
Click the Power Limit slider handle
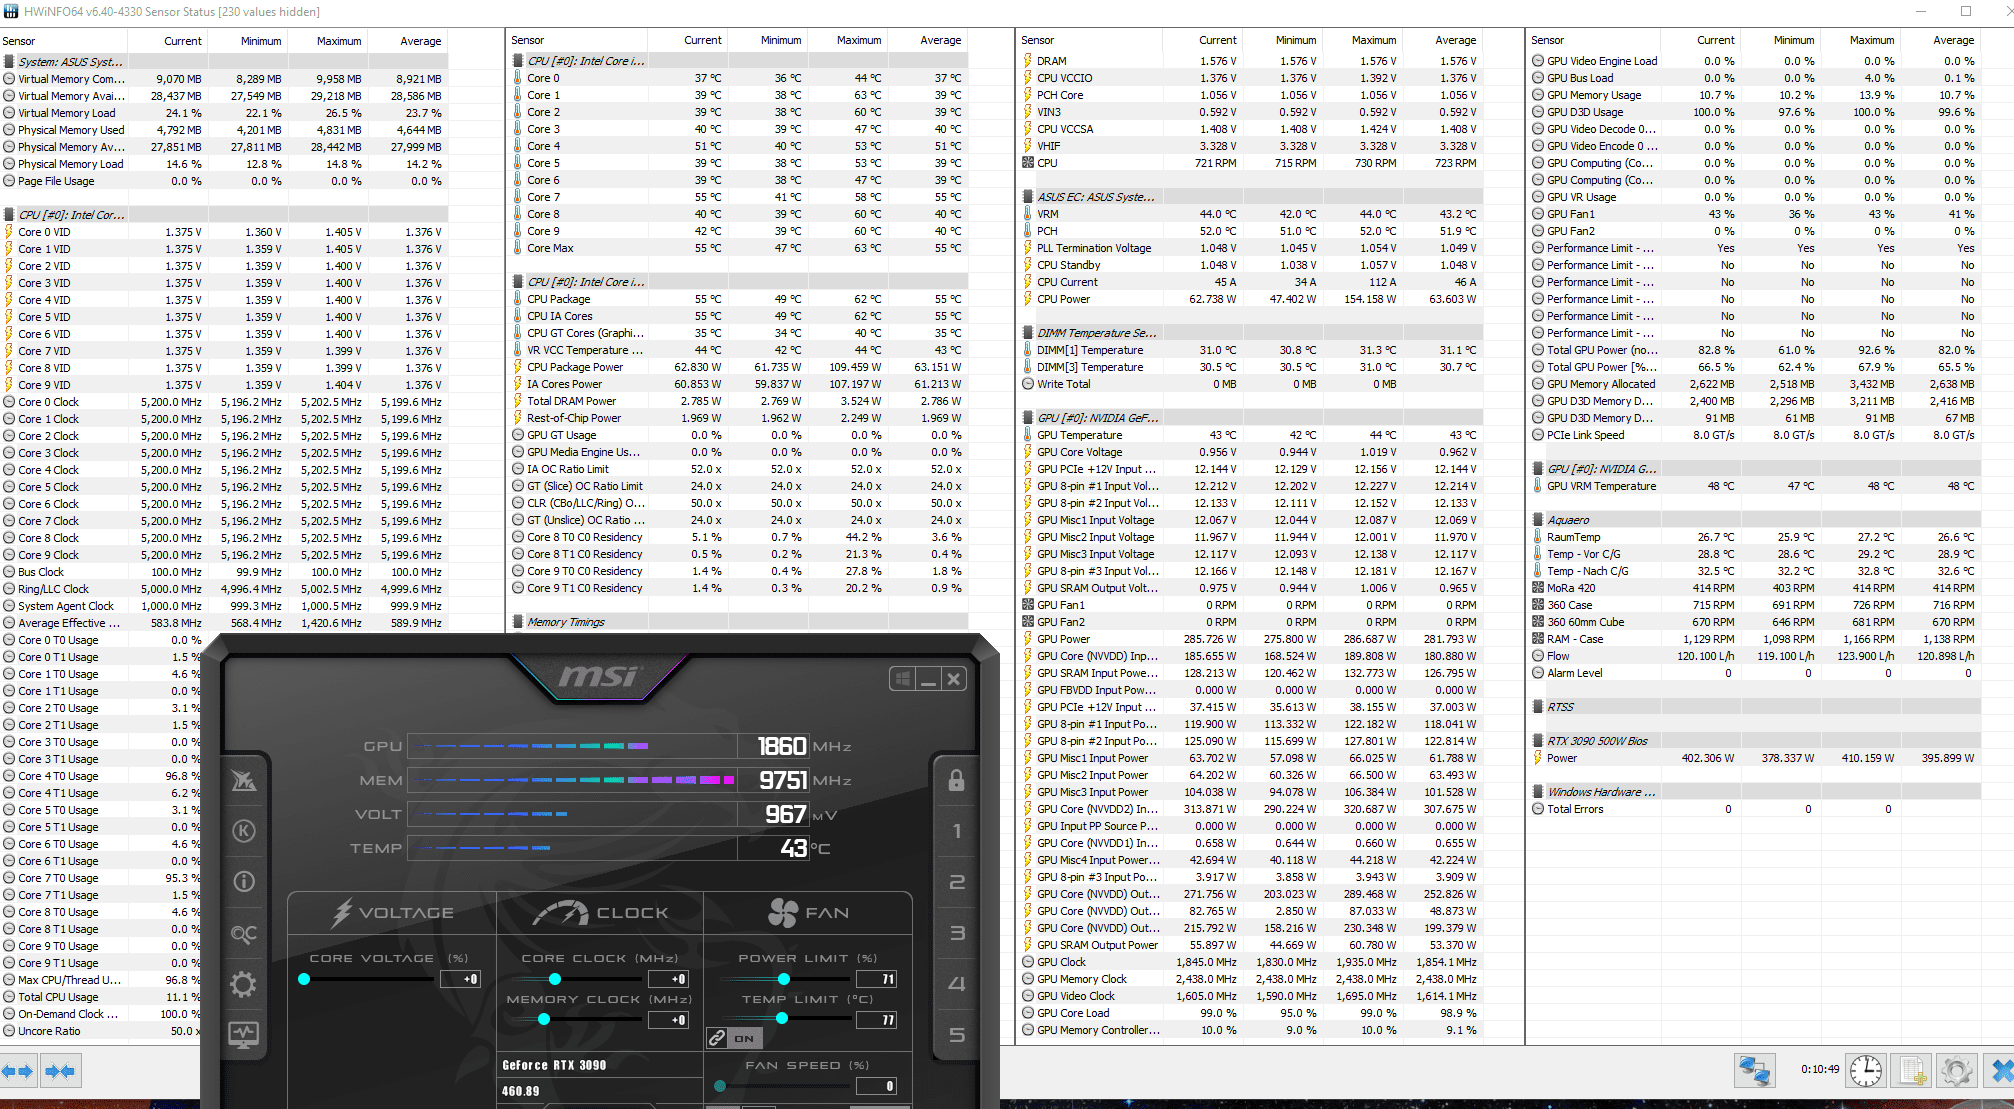click(x=784, y=979)
